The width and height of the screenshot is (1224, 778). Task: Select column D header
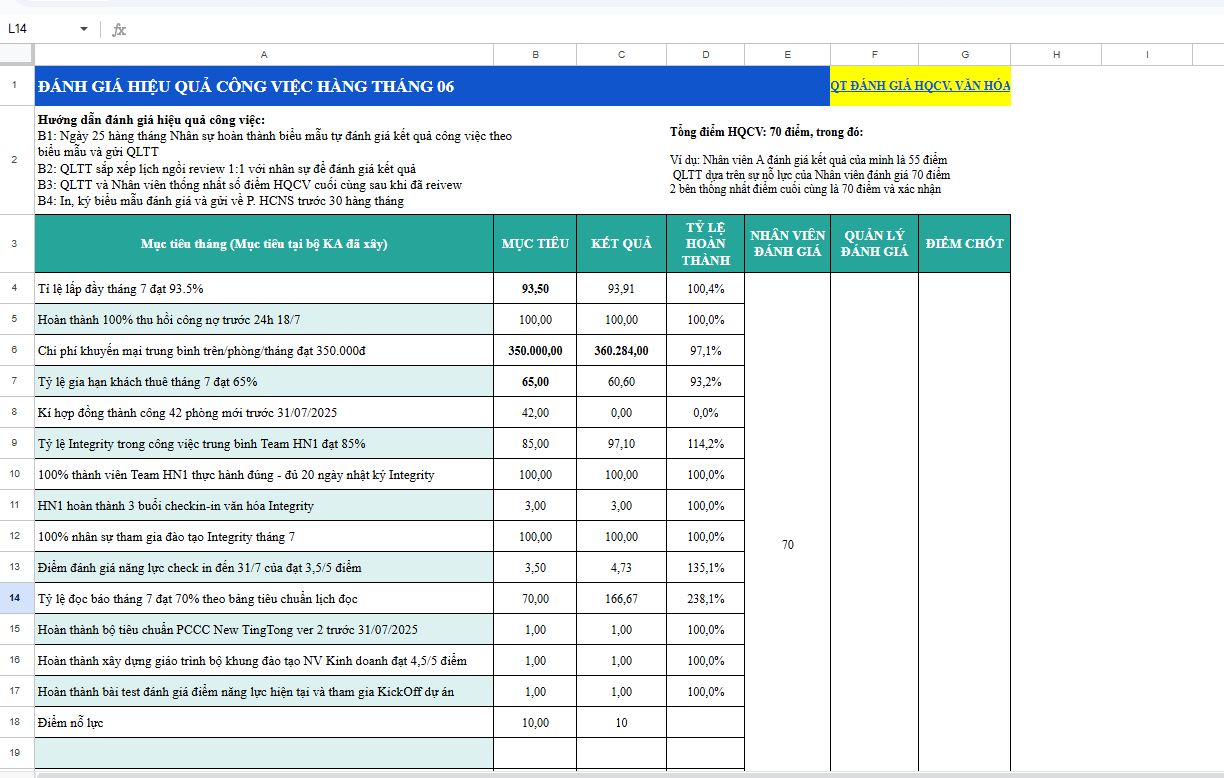point(705,55)
